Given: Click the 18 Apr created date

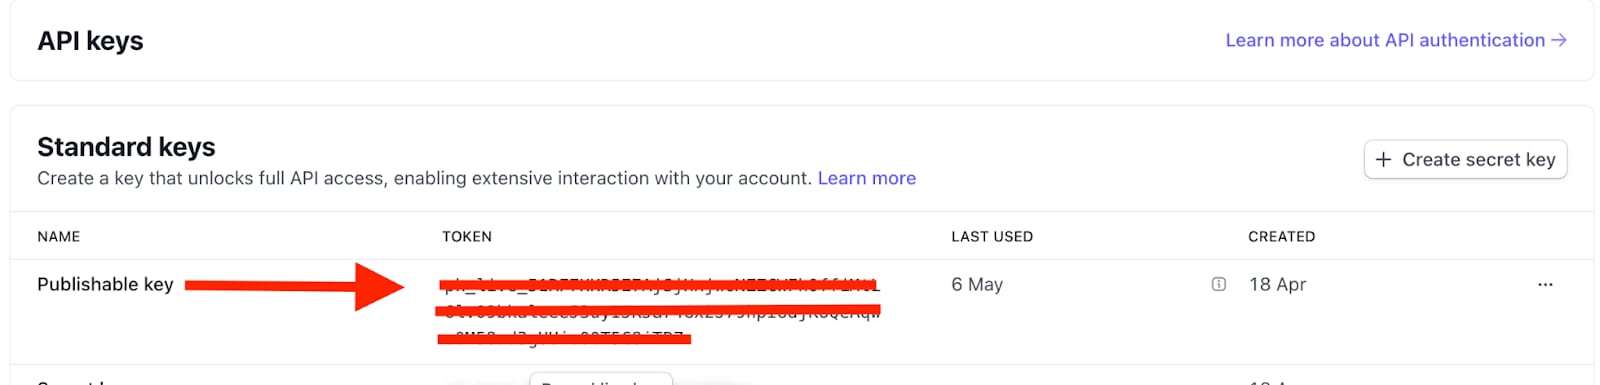Looking at the screenshot, I should point(1277,284).
